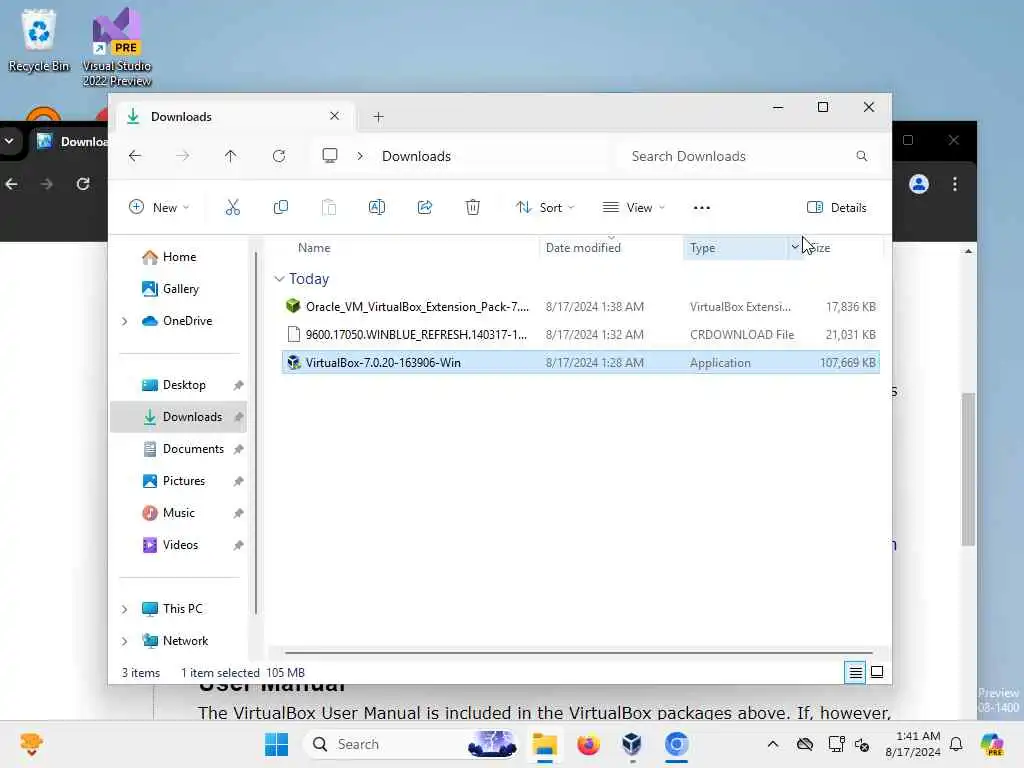Click Chrome page vertical scrollbar thumb

pos(968,469)
